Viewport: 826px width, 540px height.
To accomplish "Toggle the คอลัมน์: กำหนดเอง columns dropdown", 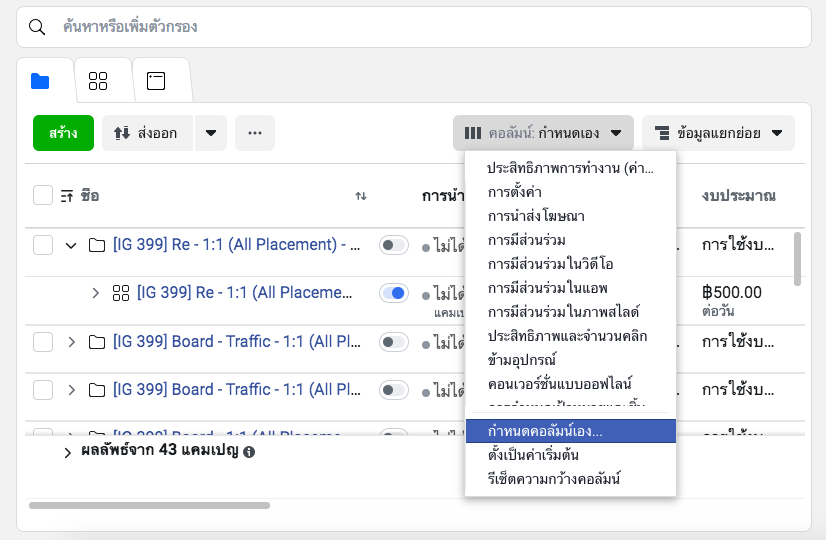I will click(x=543, y=133).
